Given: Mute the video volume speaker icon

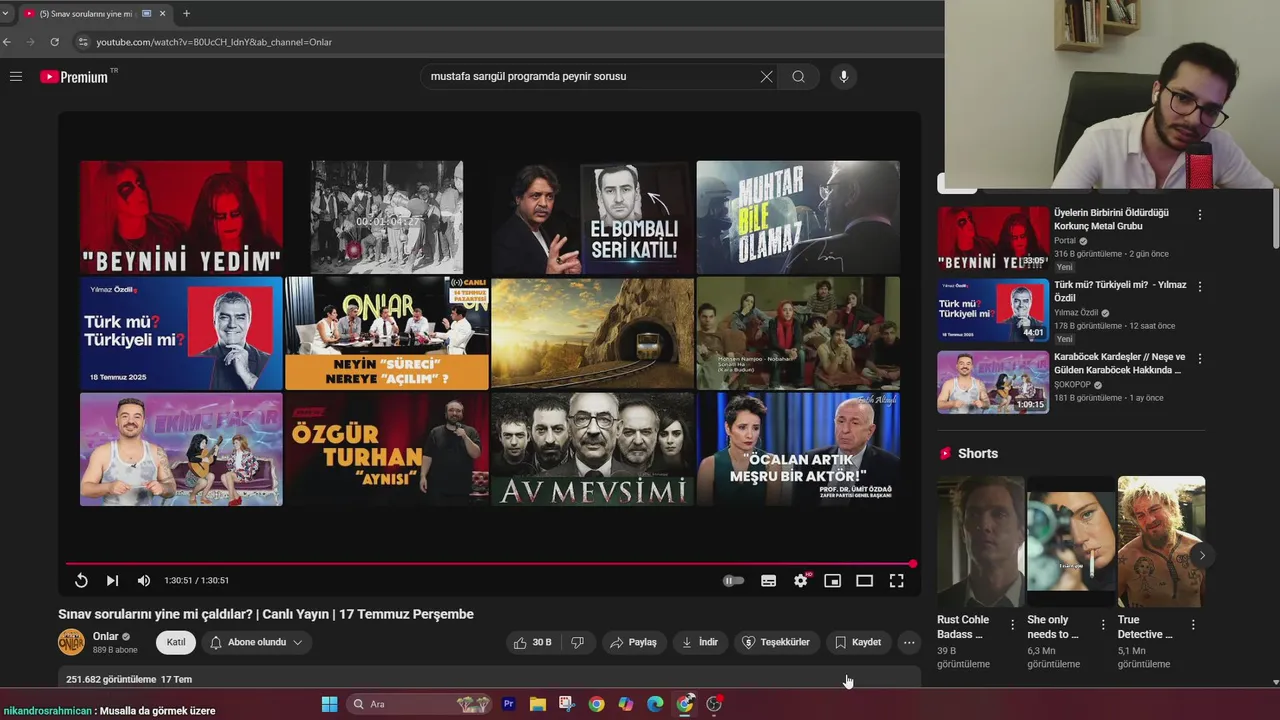Looking at the screenshot, I should [144, 581].
